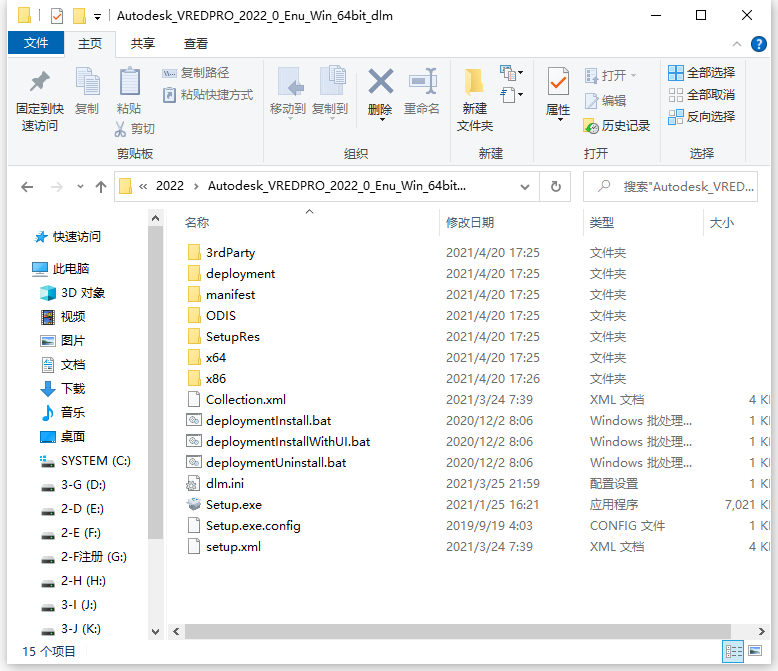Collapse the ribbon with chevron

coord(737,44)
